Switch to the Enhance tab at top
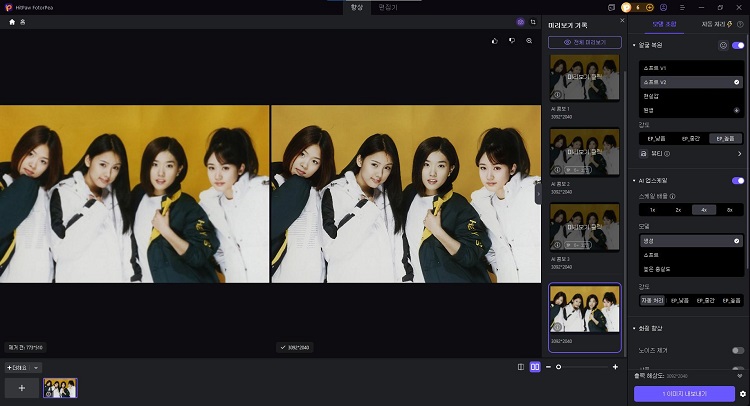 pos(357,7)
